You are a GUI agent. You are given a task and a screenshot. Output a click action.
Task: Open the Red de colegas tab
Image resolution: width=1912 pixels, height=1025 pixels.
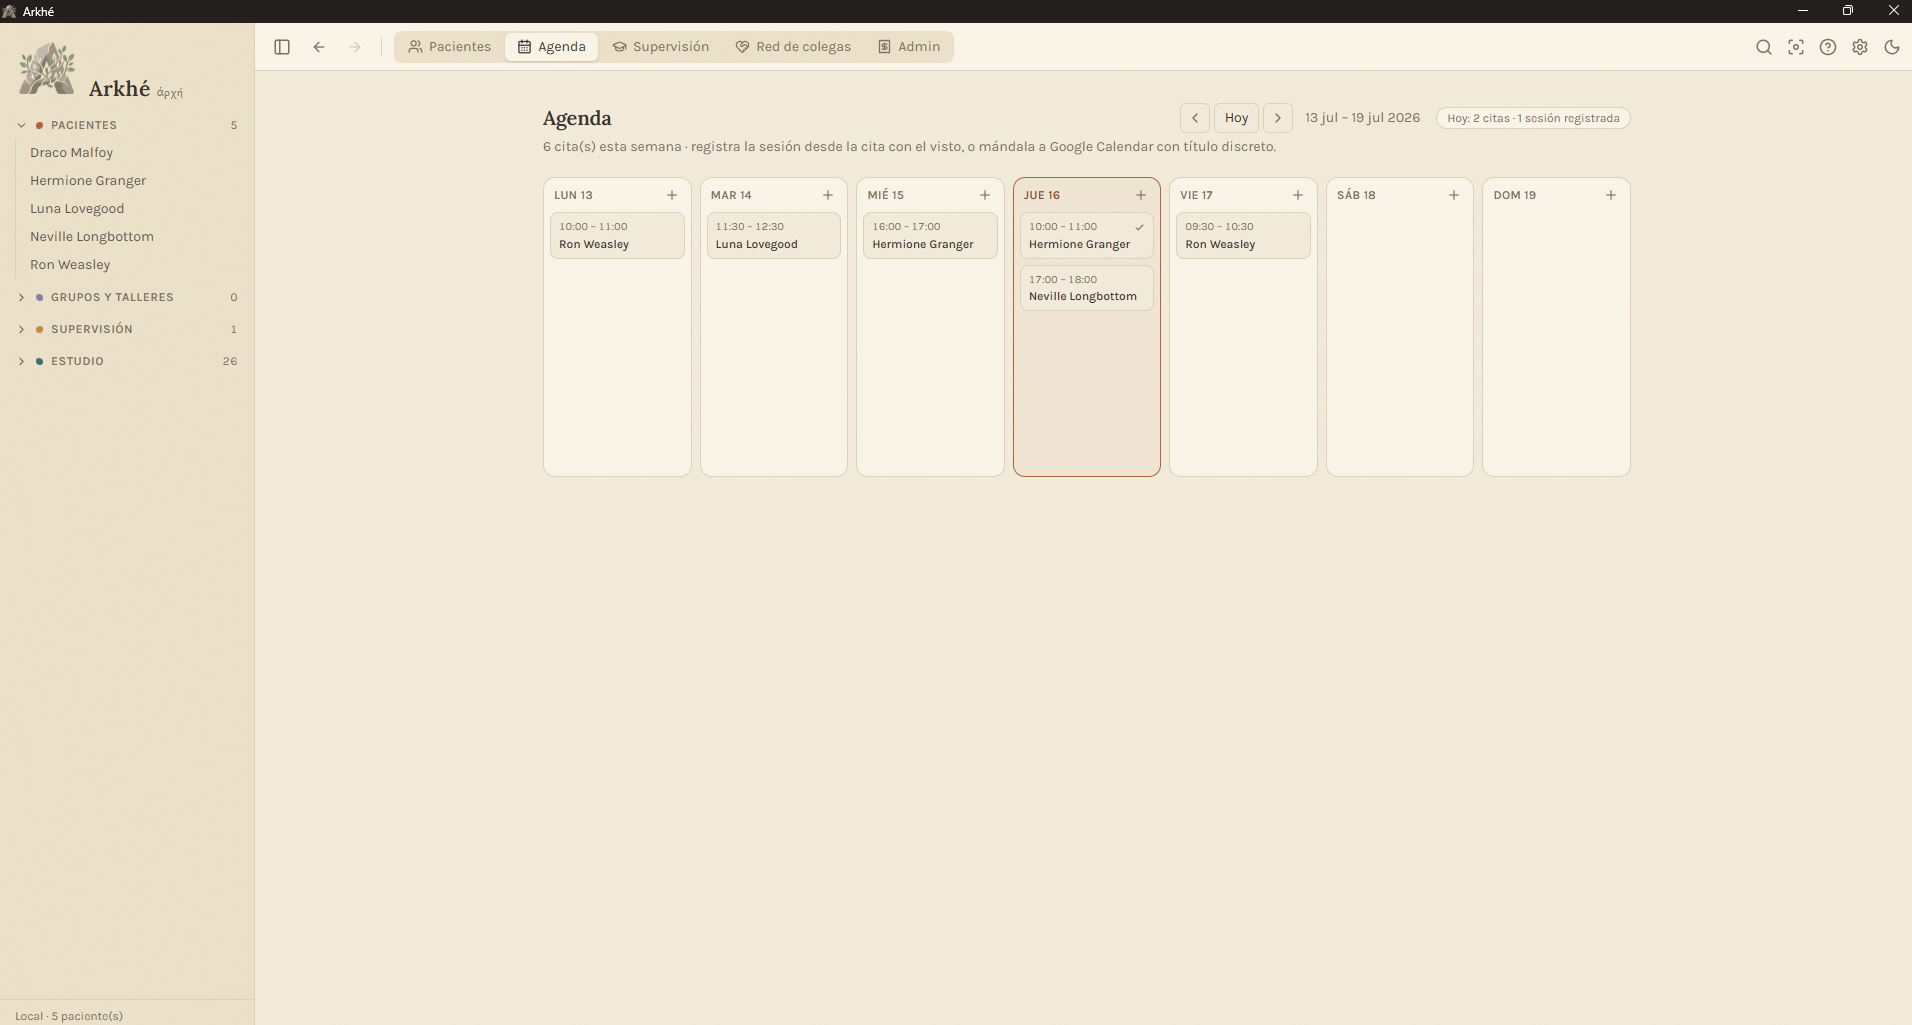(794, 47)
